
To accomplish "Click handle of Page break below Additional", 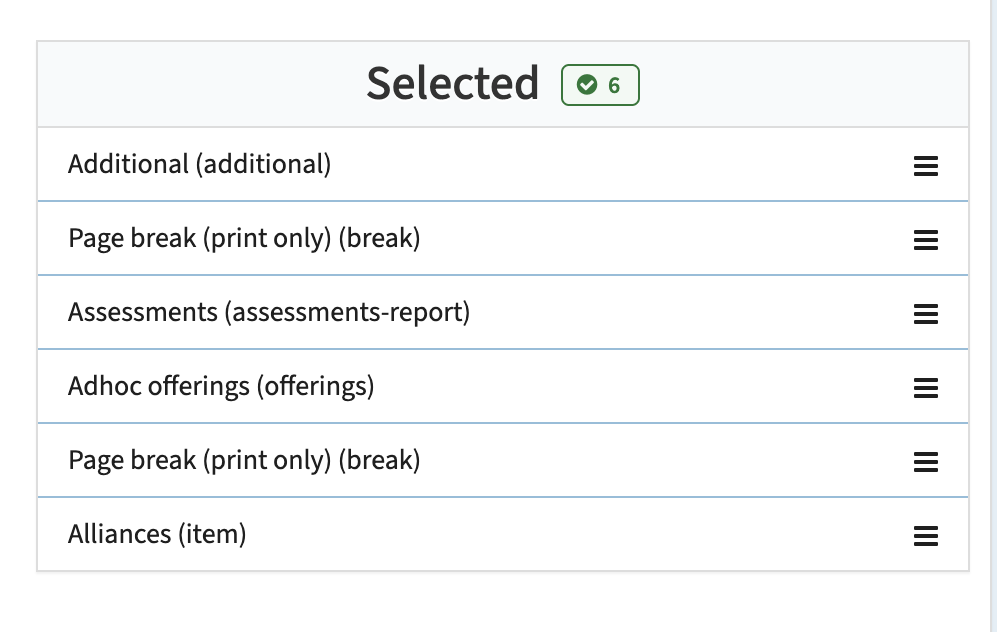I will (926, 240).
